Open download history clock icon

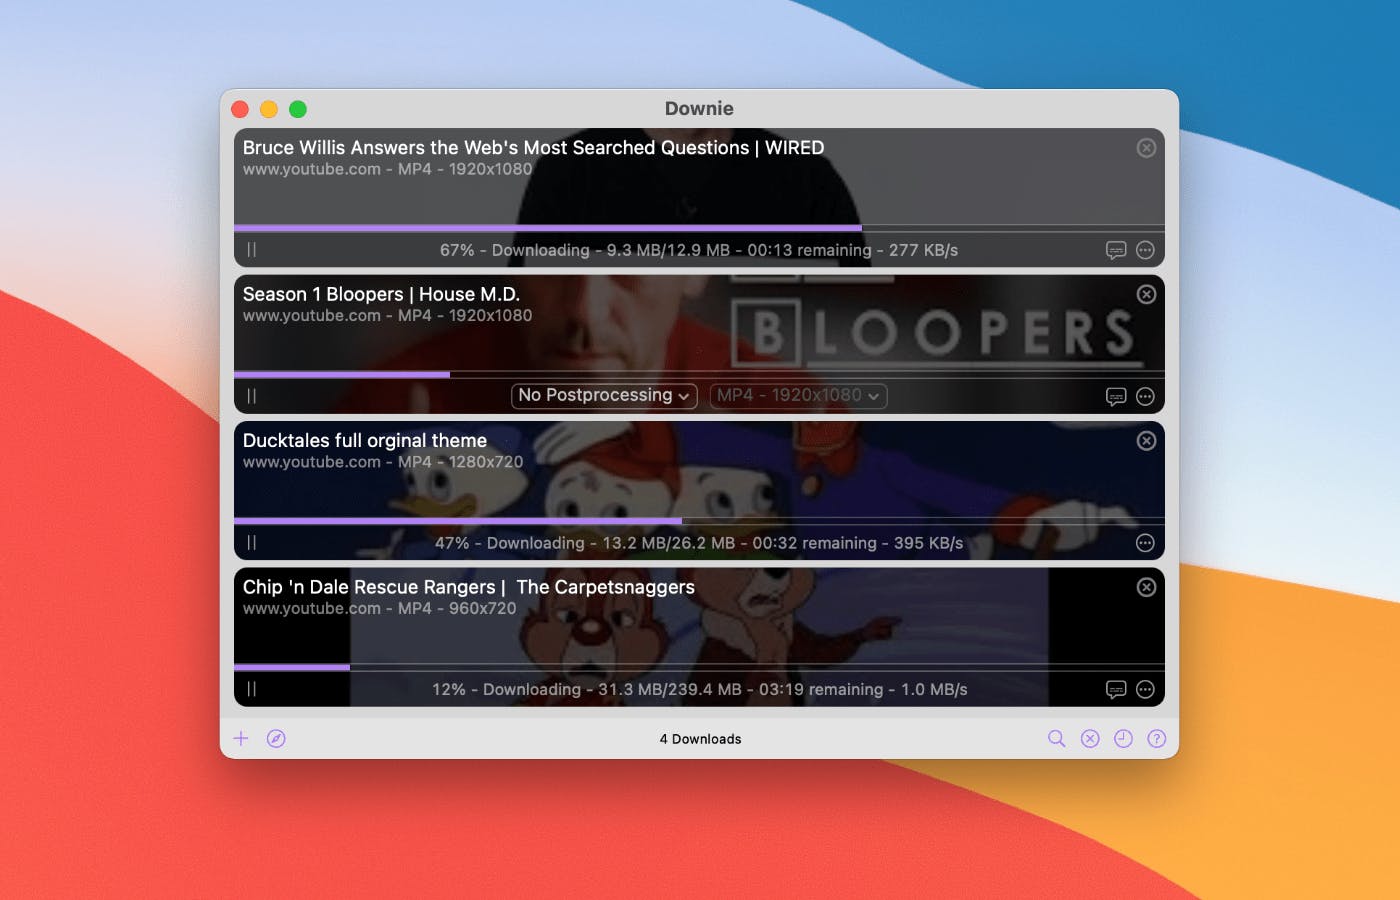click(x=1123, y=738)
